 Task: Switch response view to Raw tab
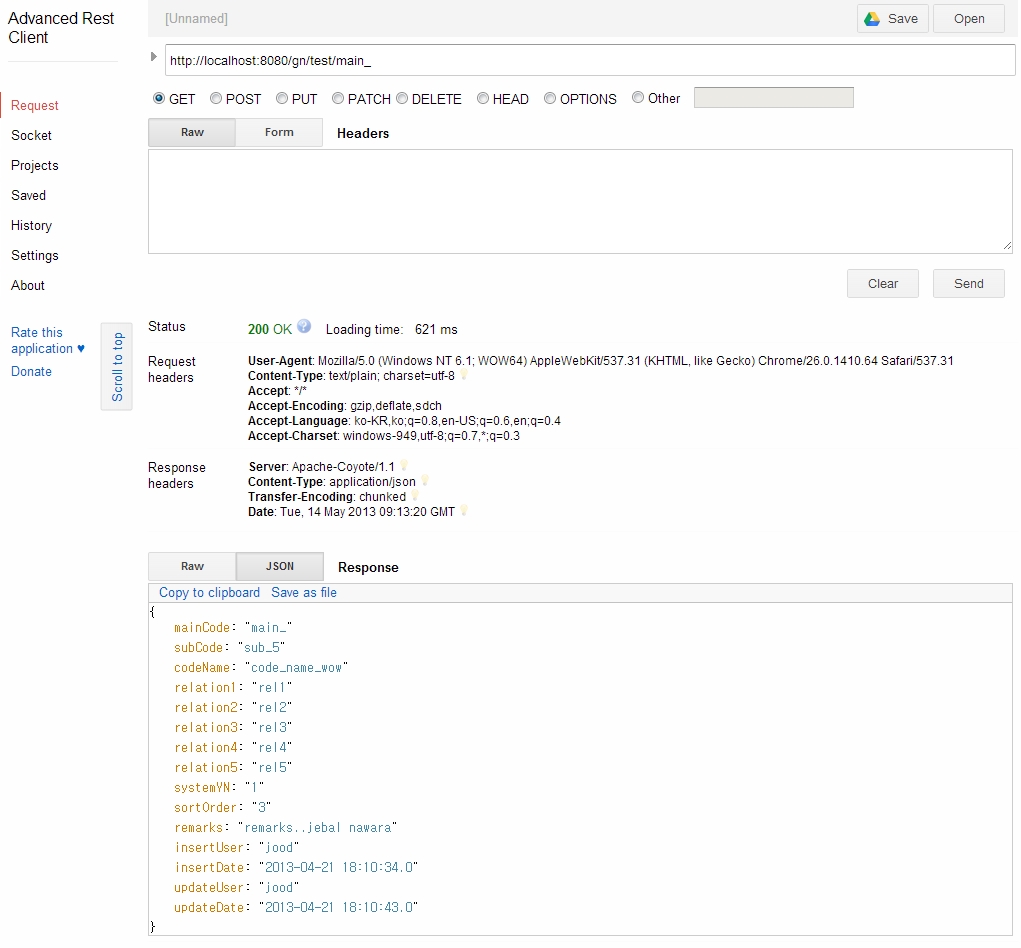point(192,567)
